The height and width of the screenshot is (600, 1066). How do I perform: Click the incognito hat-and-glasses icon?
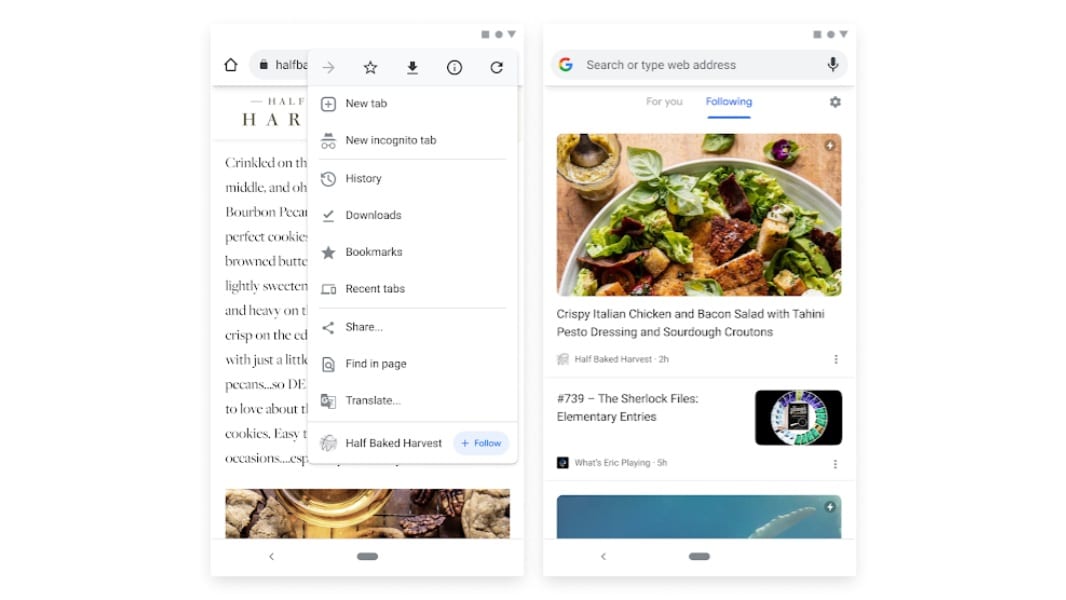tap(328, 141)
